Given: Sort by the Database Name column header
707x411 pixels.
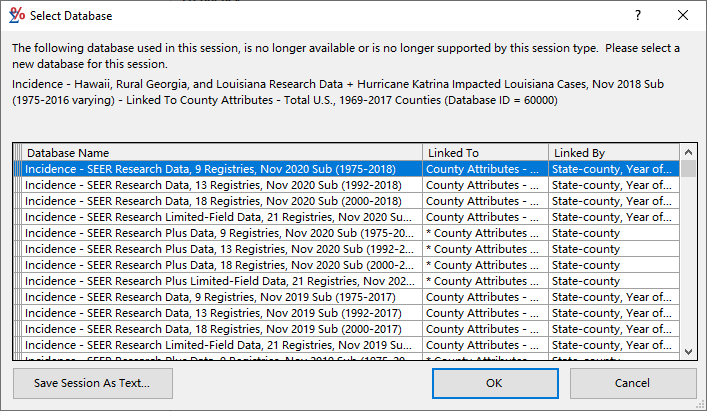Looking at the screenshot, I should [218, 152].
